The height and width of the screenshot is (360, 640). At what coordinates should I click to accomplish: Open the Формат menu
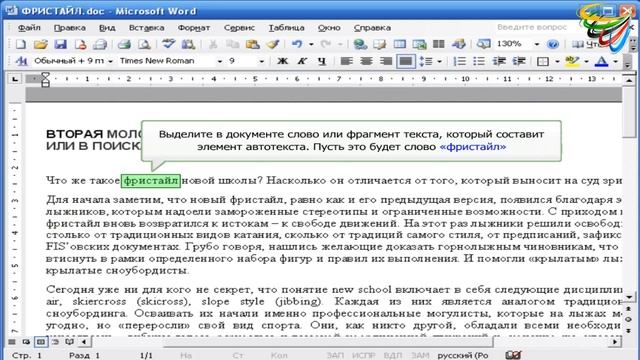click(194, 28)
